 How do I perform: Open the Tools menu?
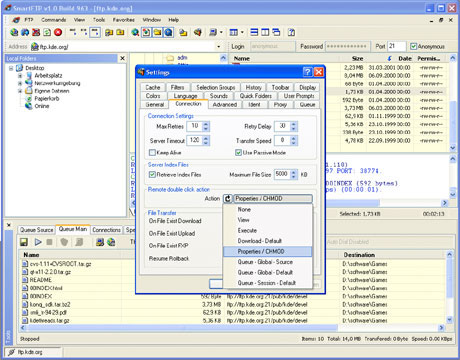coord(99,20)
